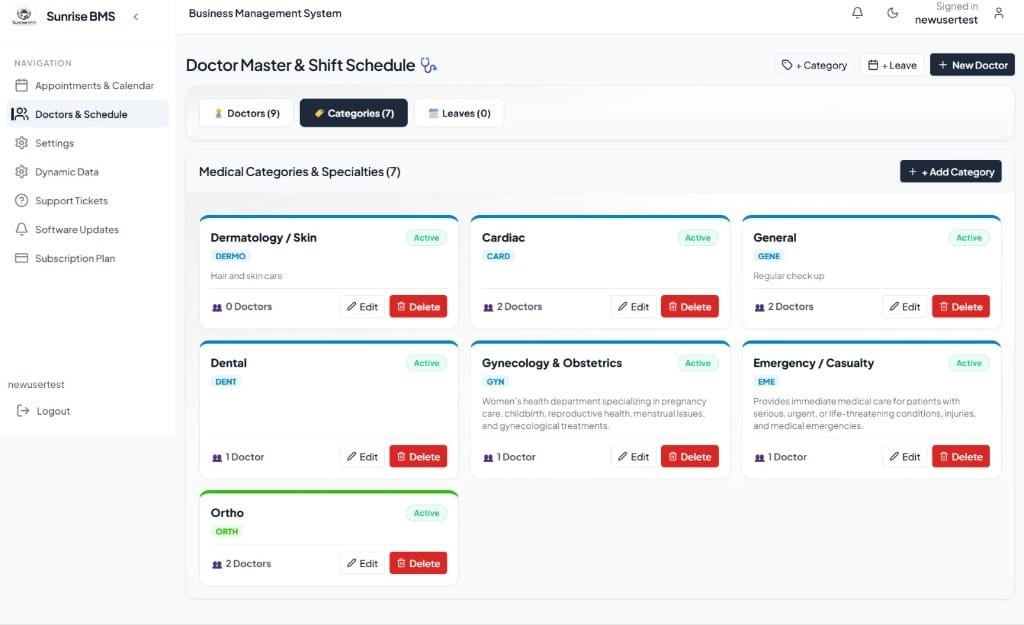
Task: Delete the Cardiac category
Action: [x=690, y=307]
